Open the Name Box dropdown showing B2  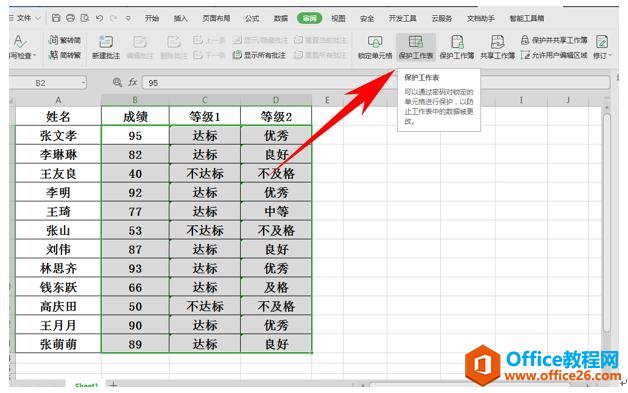pos(83,83)
